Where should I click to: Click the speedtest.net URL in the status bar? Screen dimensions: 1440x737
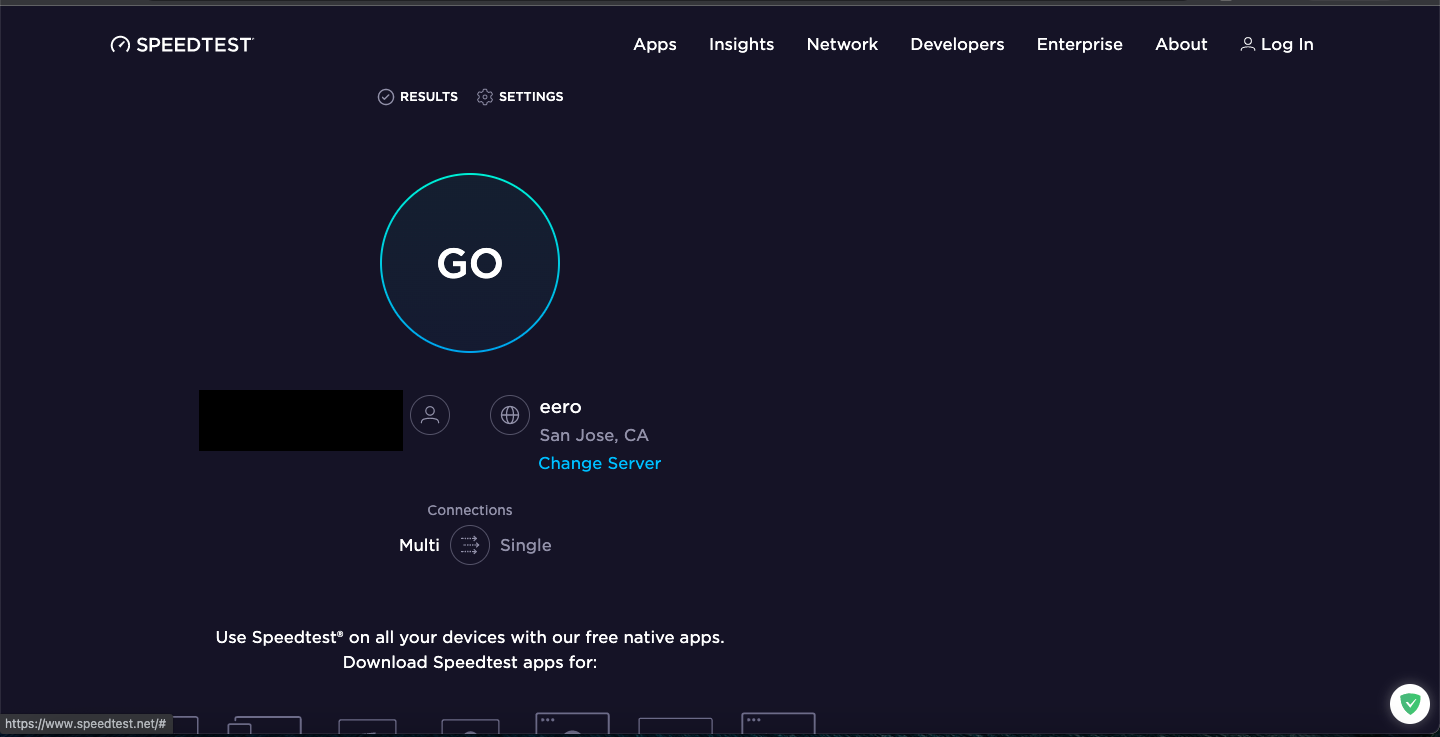(x=85, y=723)
